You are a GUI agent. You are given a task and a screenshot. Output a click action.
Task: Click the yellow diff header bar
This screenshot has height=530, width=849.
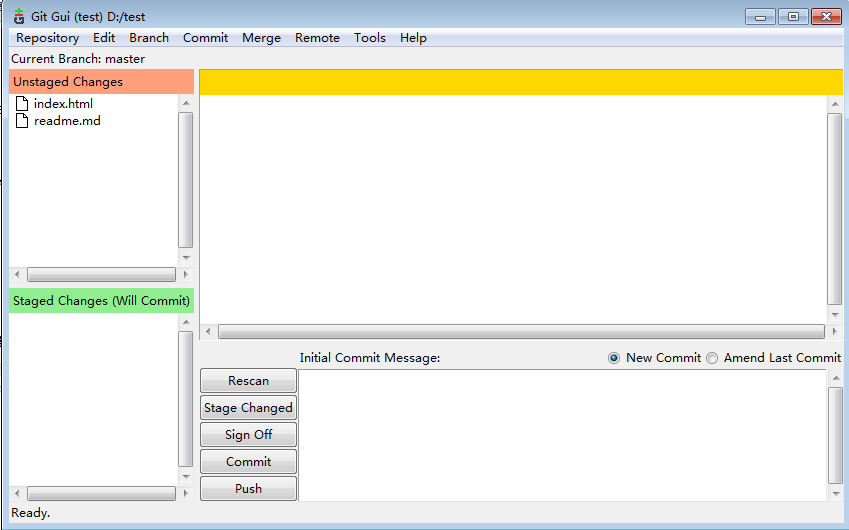pyautogui.click(x=521, y=82)
